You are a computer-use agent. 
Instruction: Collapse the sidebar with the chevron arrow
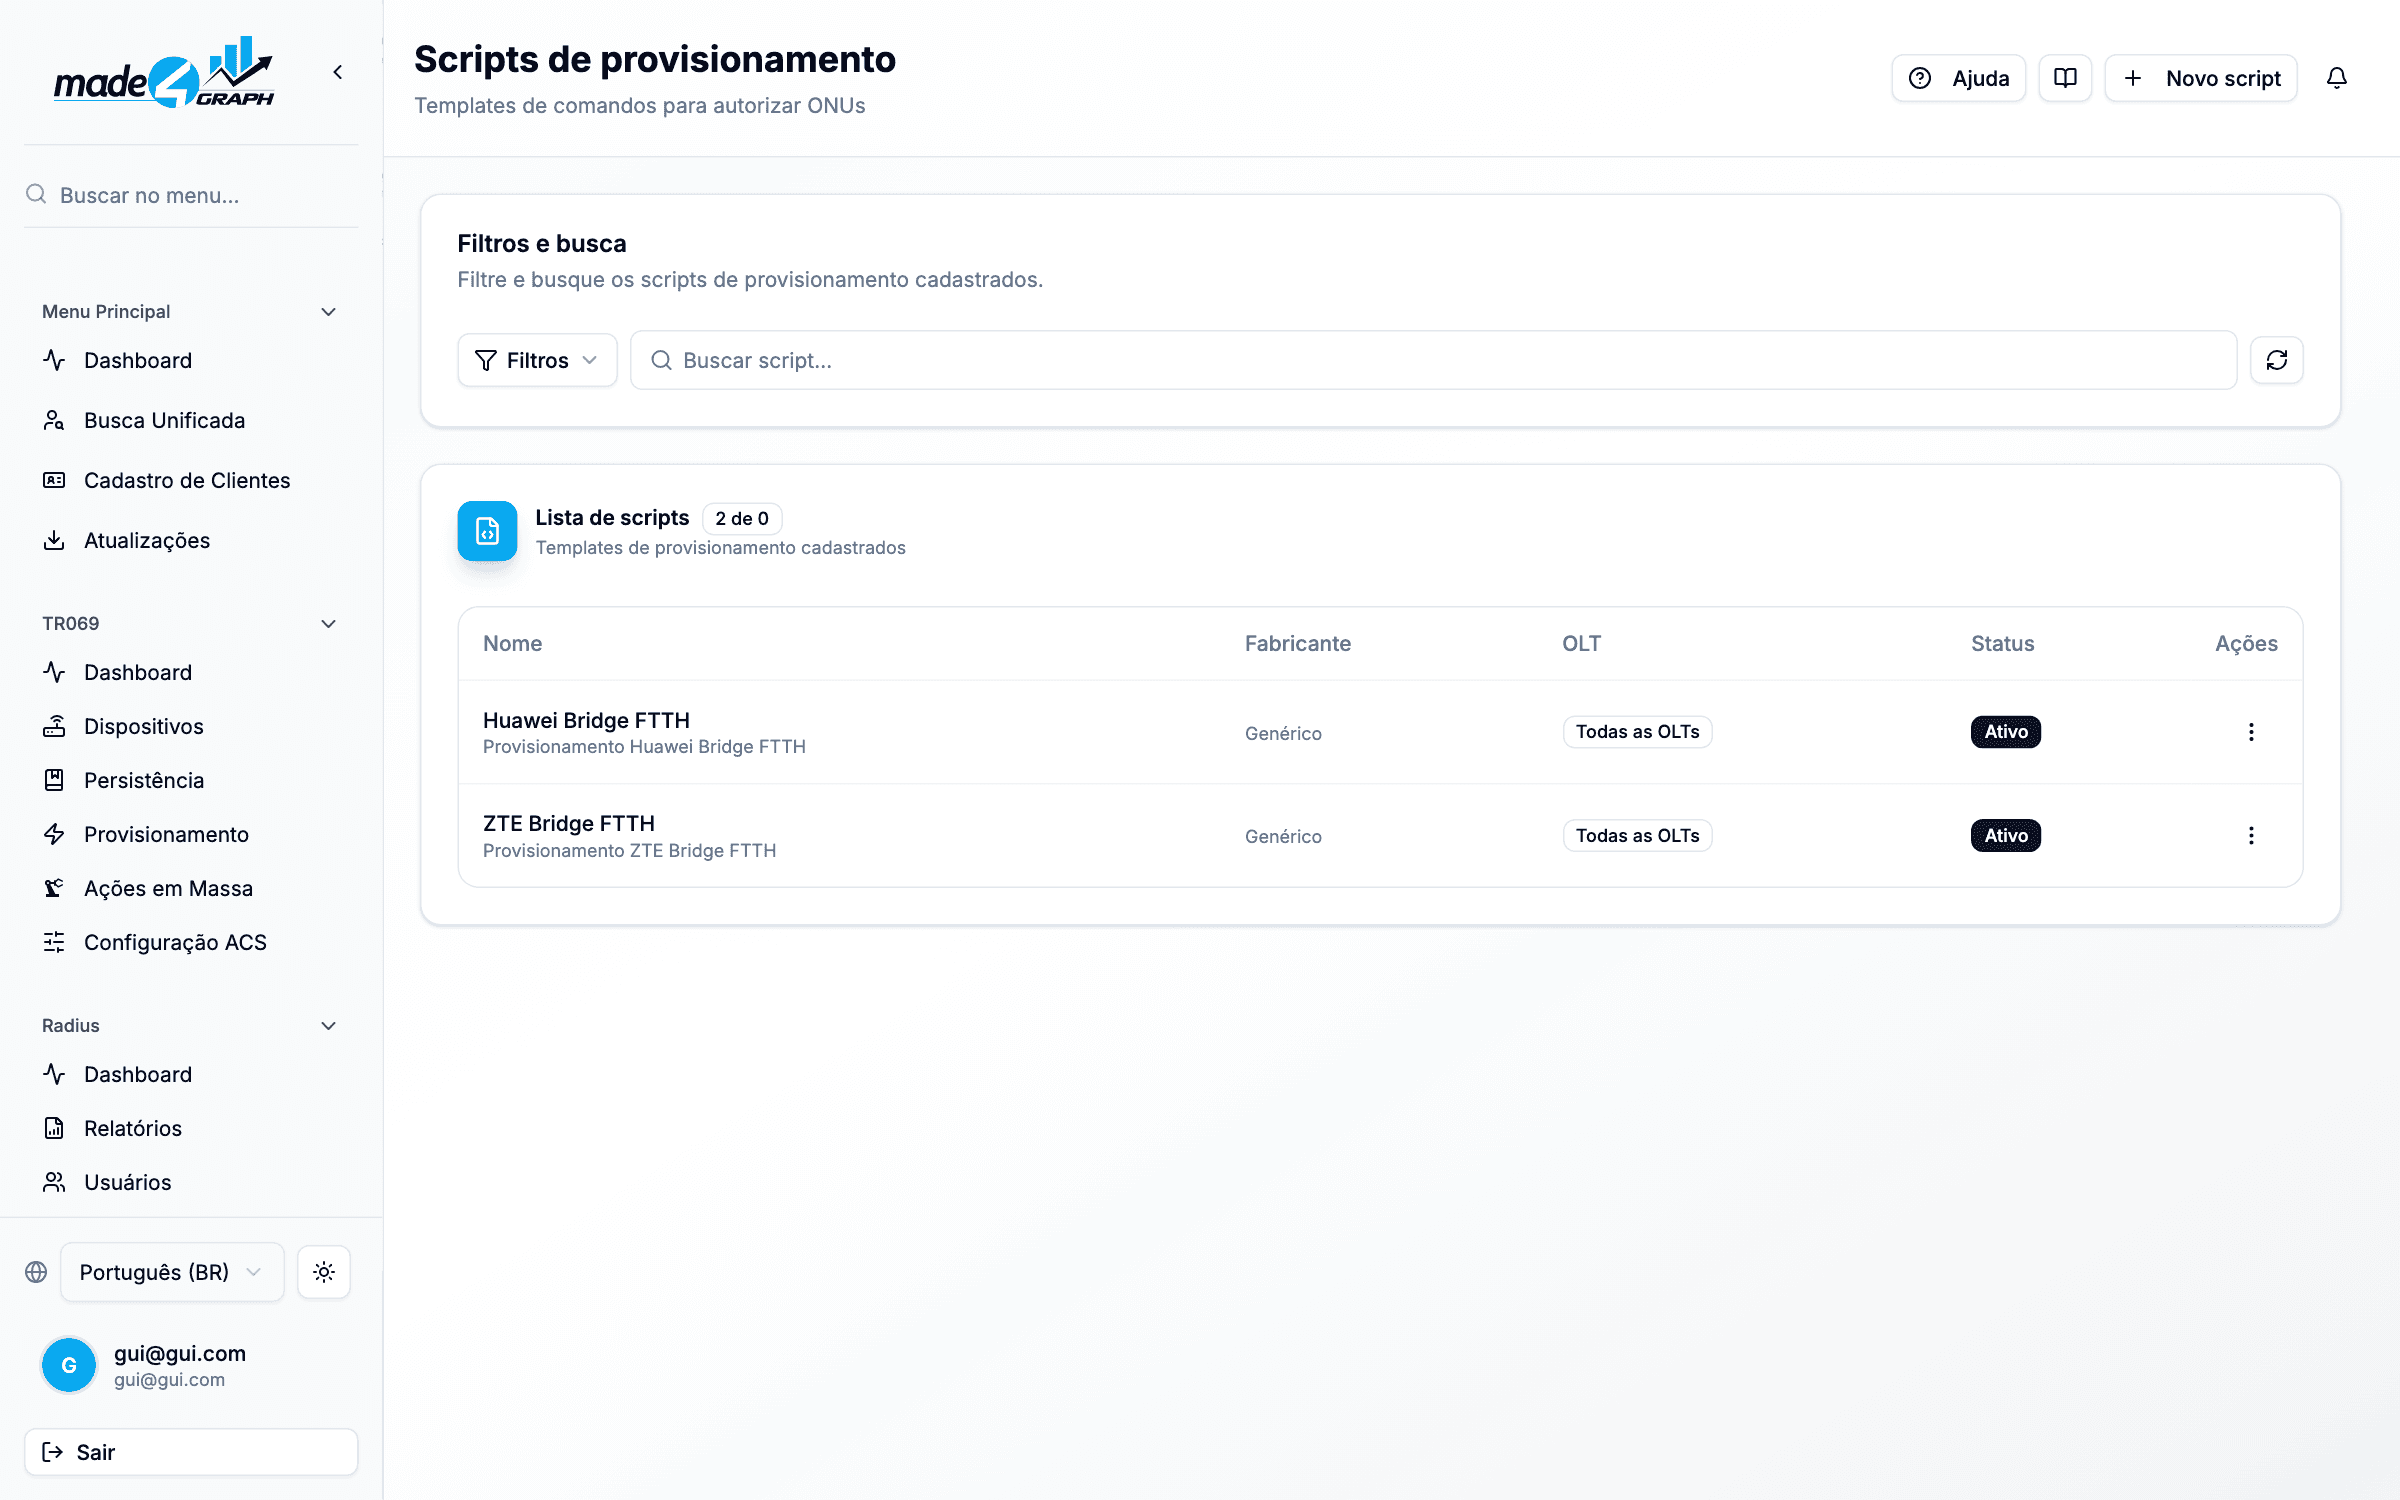click(338, 72)
